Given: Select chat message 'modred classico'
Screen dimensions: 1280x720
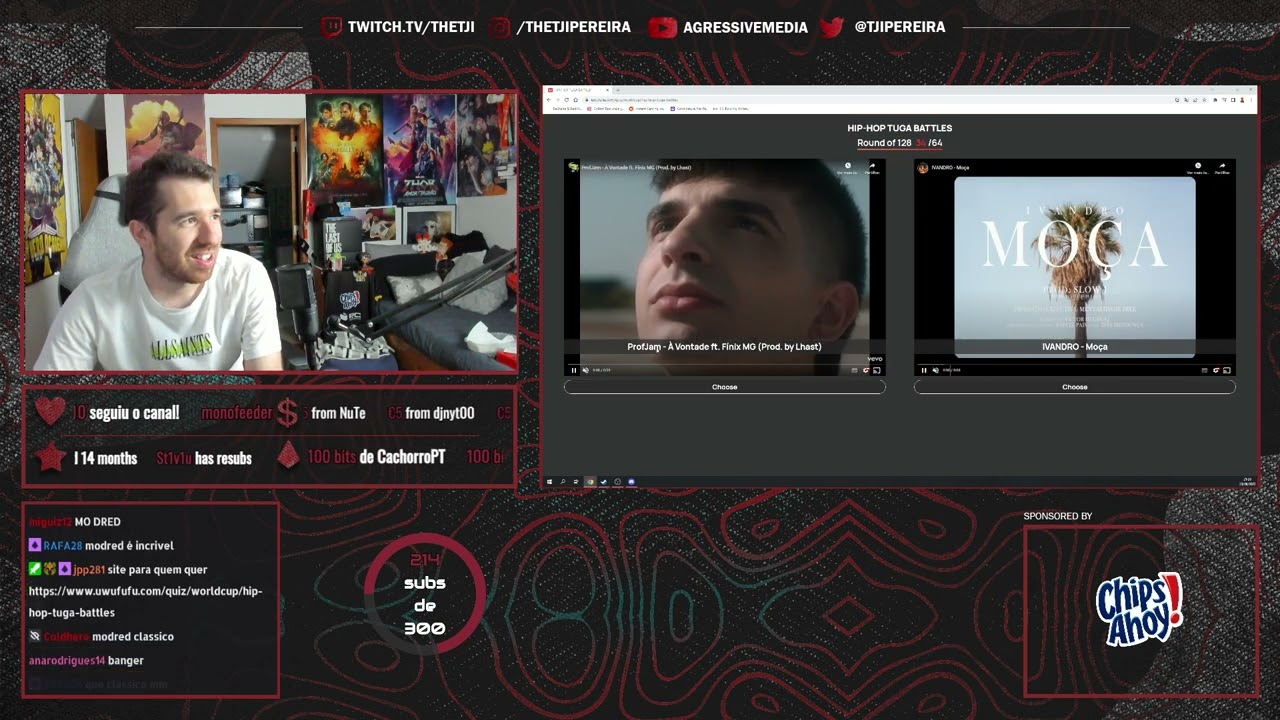Looking at the screenshot, I should click(x=134, y=637).
